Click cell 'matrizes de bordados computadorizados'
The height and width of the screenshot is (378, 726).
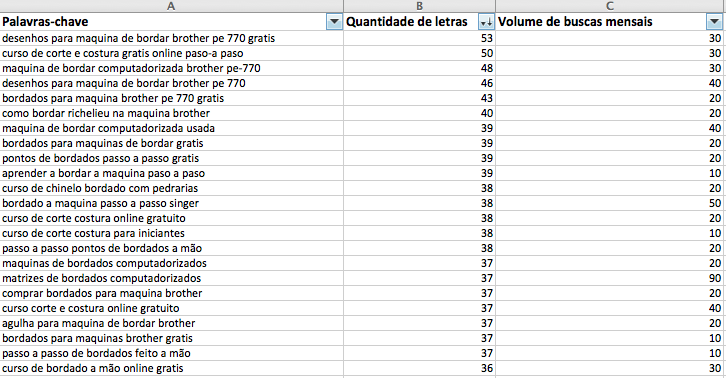click(171, 278)
